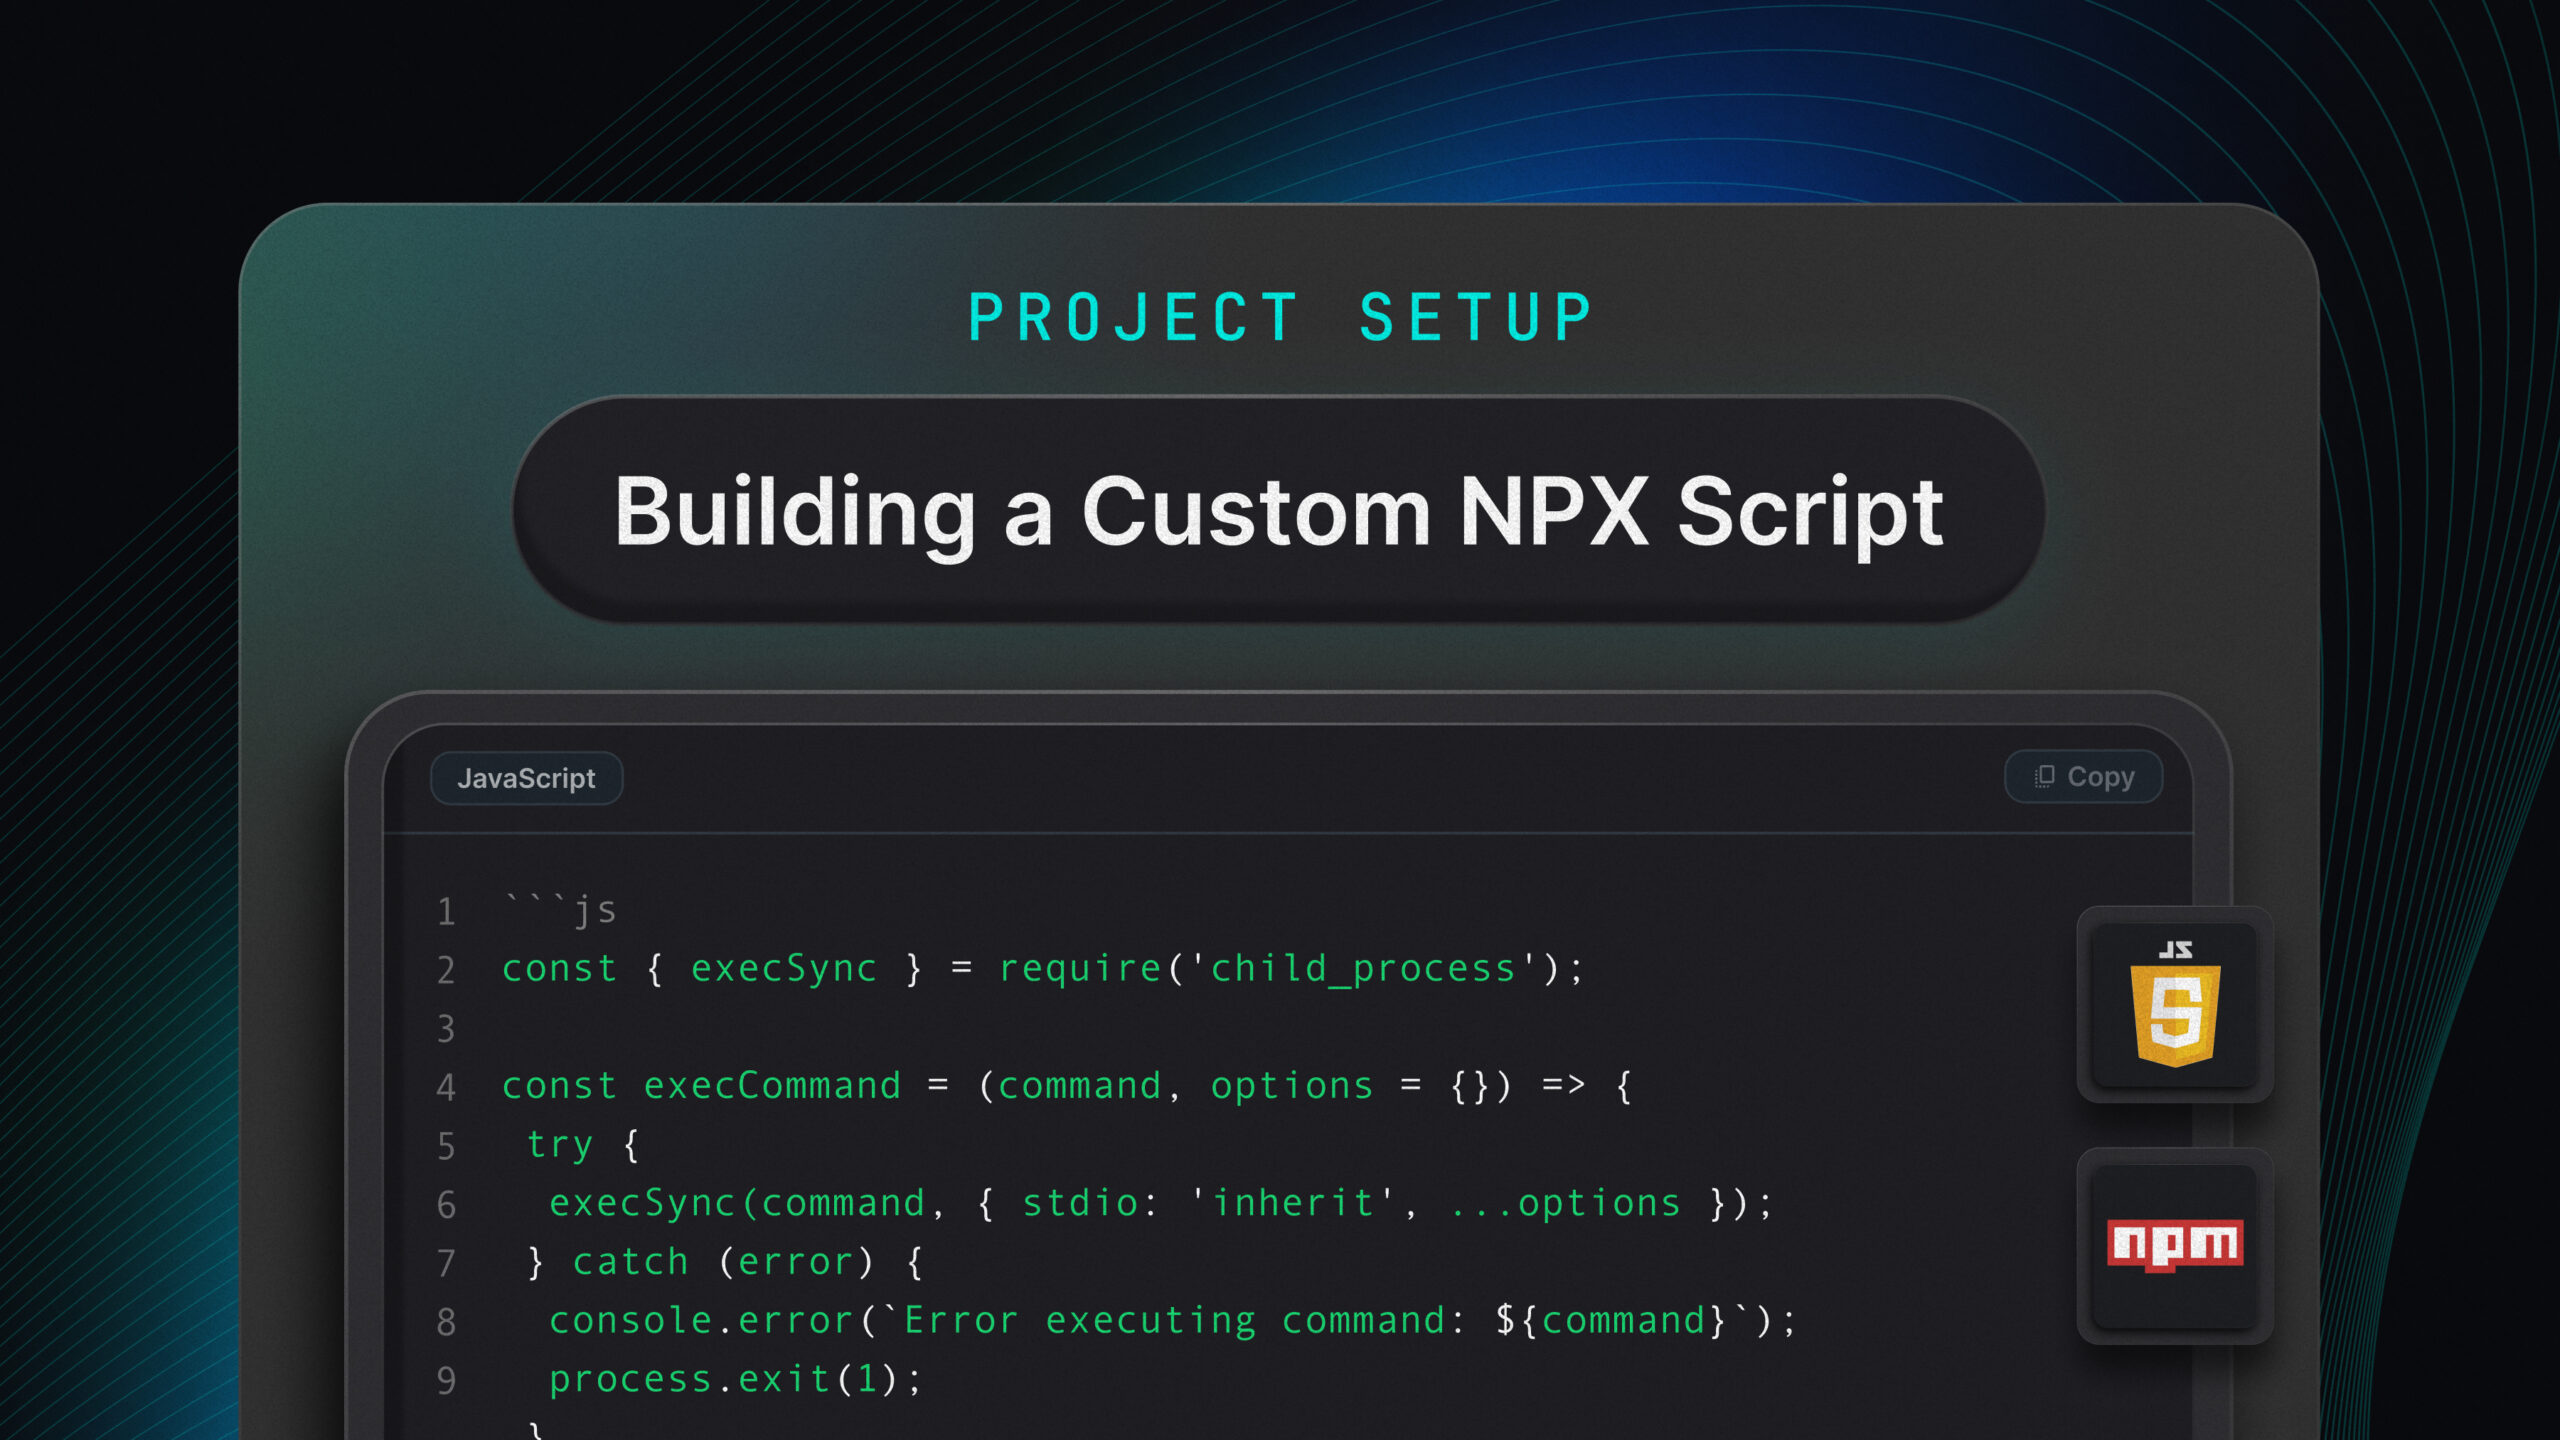The height and width of the screenshot is (1440, 2560).
Task: Click the catch keyword on line 7
Action: [x=630, y=1262]
